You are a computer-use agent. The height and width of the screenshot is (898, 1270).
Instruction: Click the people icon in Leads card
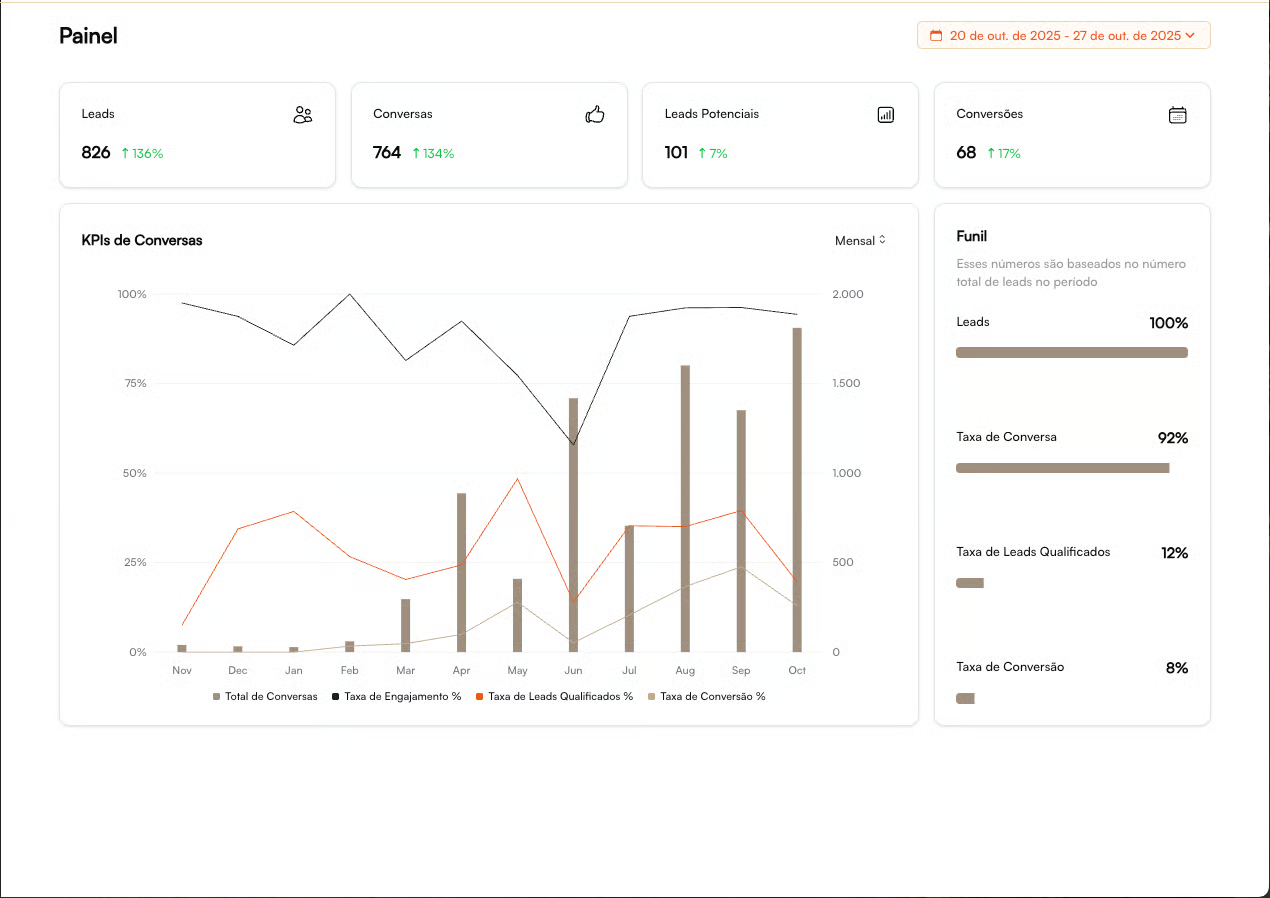point(303,115)
